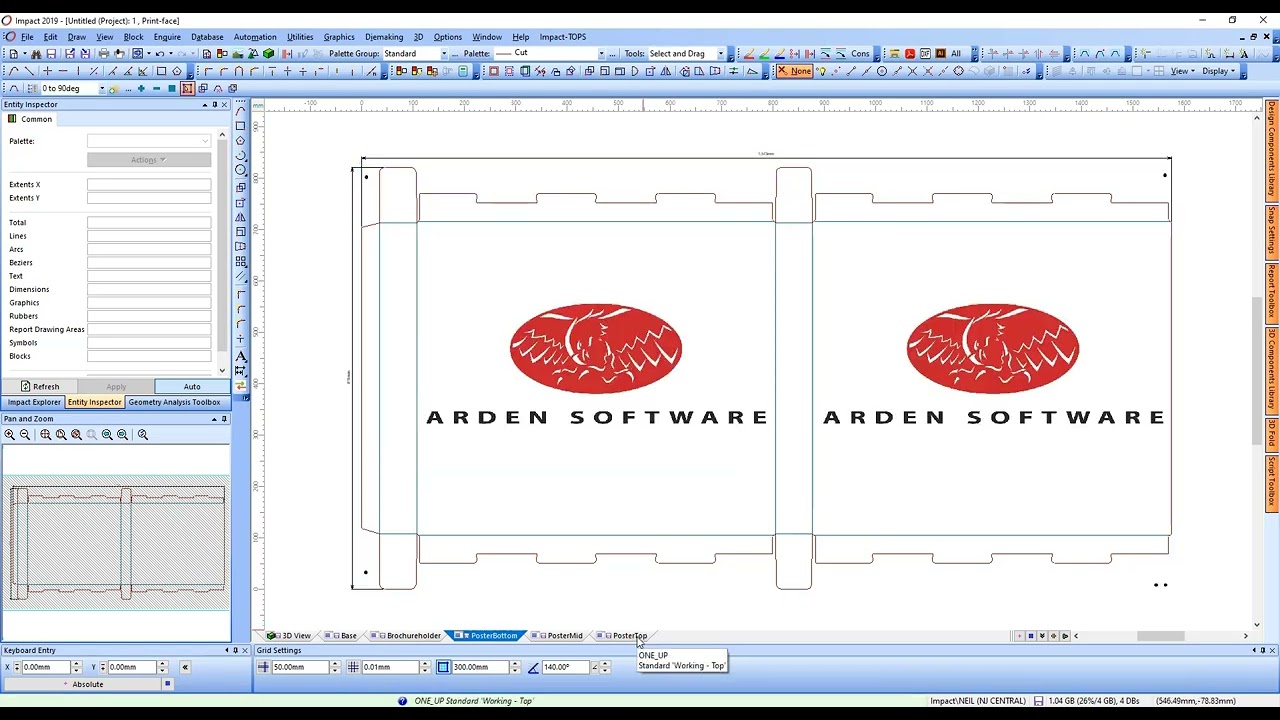1280x720 pixels.
Task: Toggle the None snap mode
Action: (796, 71)
